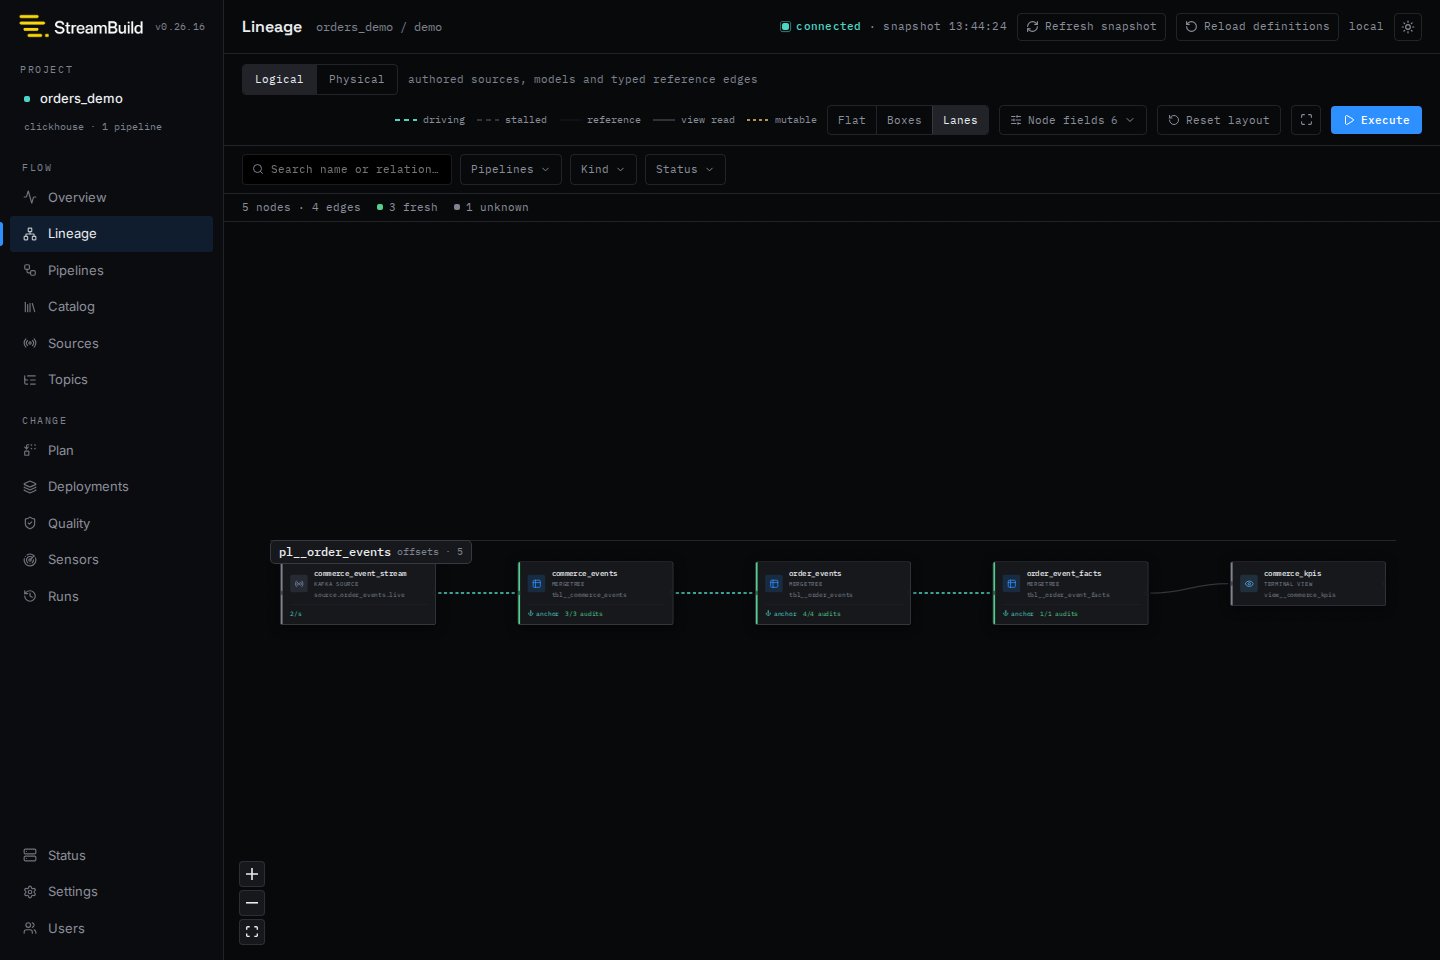Open the Runs page
Screen dimensions: 1440x960
(x=111, y=596)
